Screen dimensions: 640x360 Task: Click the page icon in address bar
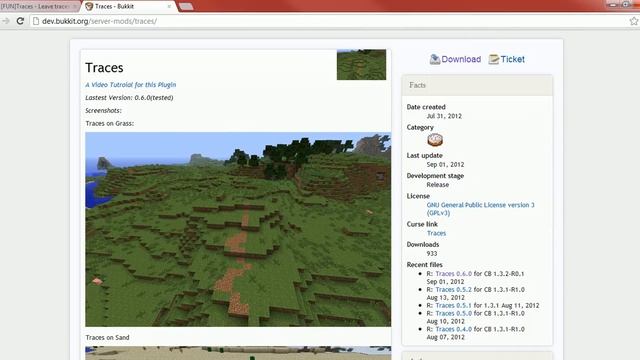pyautogui.click(x=36, y=21)
